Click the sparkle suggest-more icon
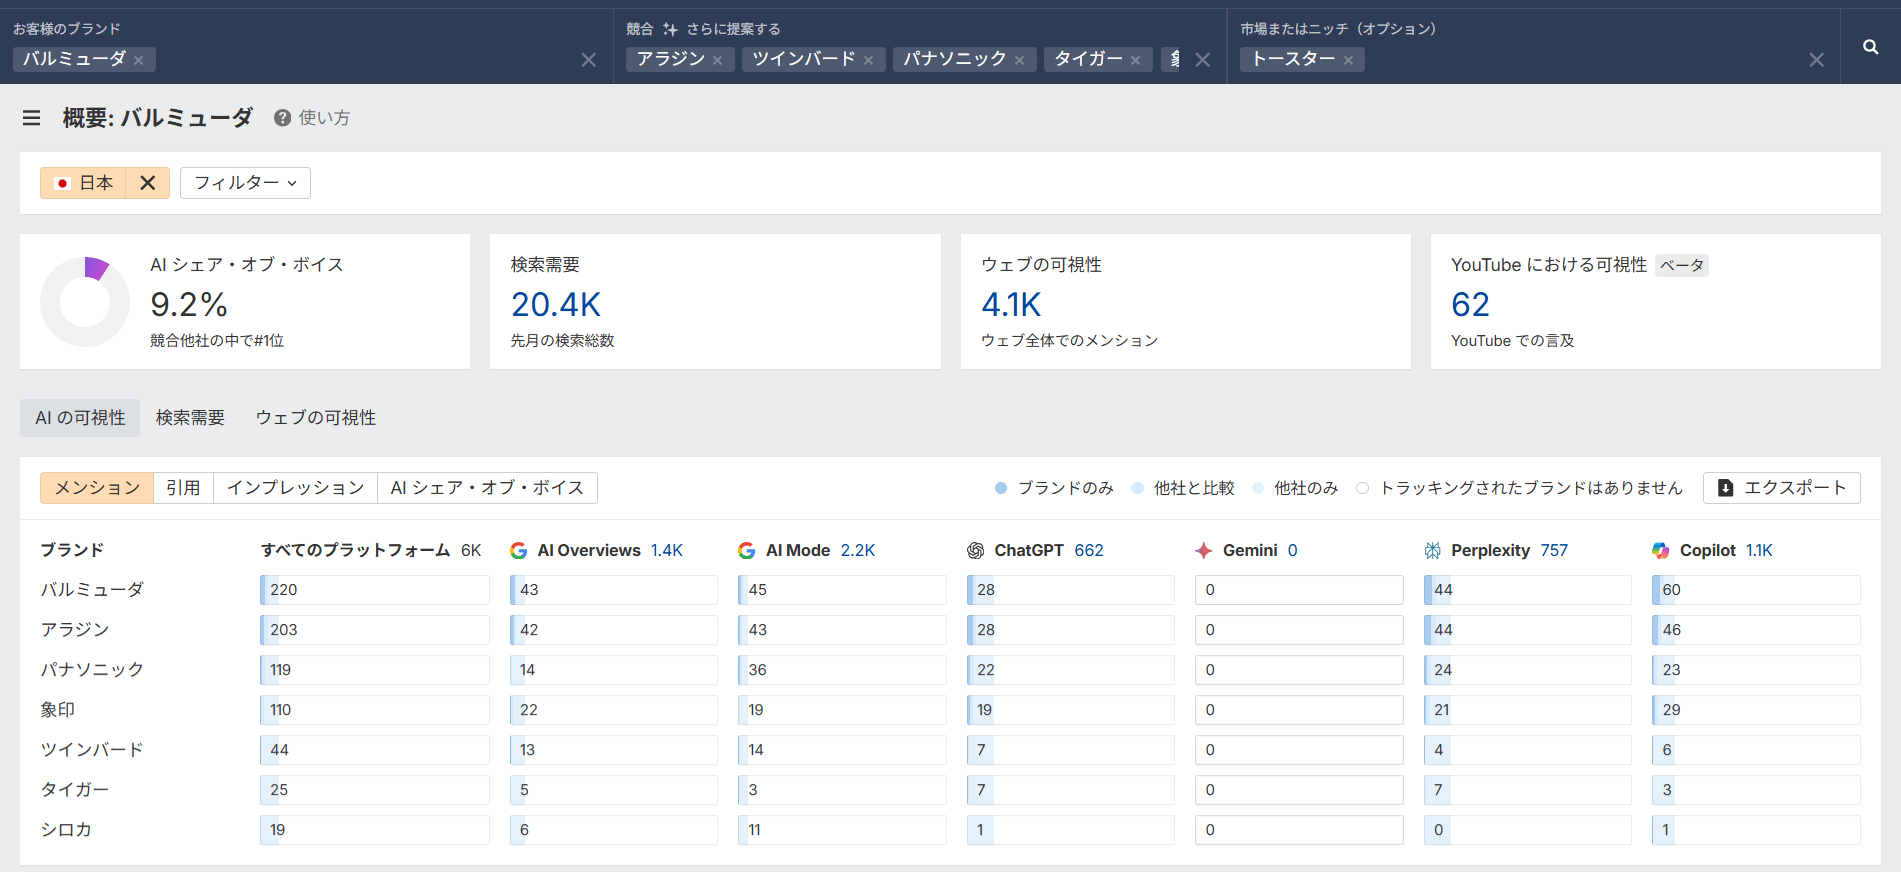1901x872 pixels. 670,29
